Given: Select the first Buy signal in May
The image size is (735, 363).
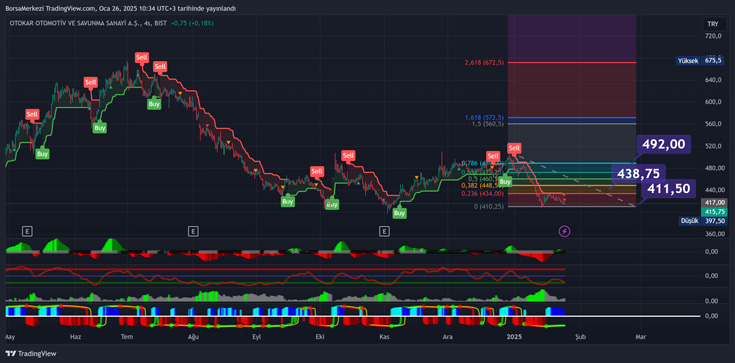Looking at the screenshot, I should tap(43, 154).
